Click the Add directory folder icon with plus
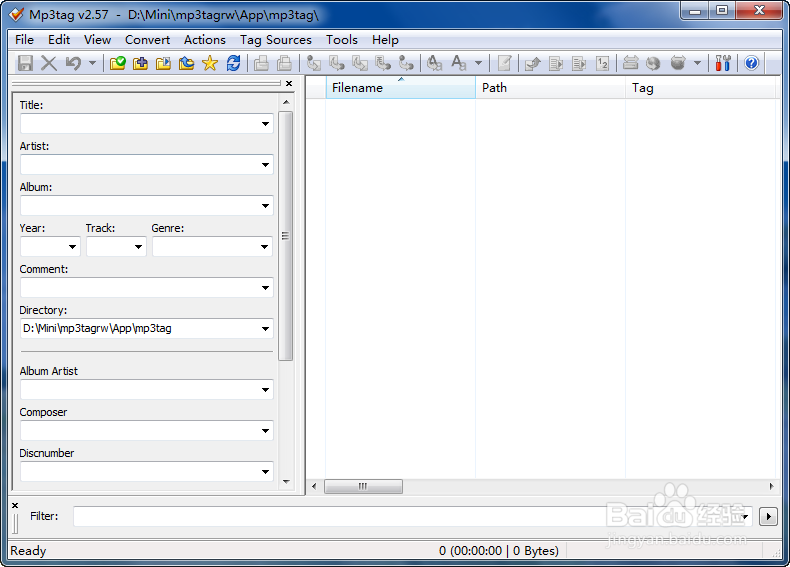790x567 pixels. click(x=141, y=64)
